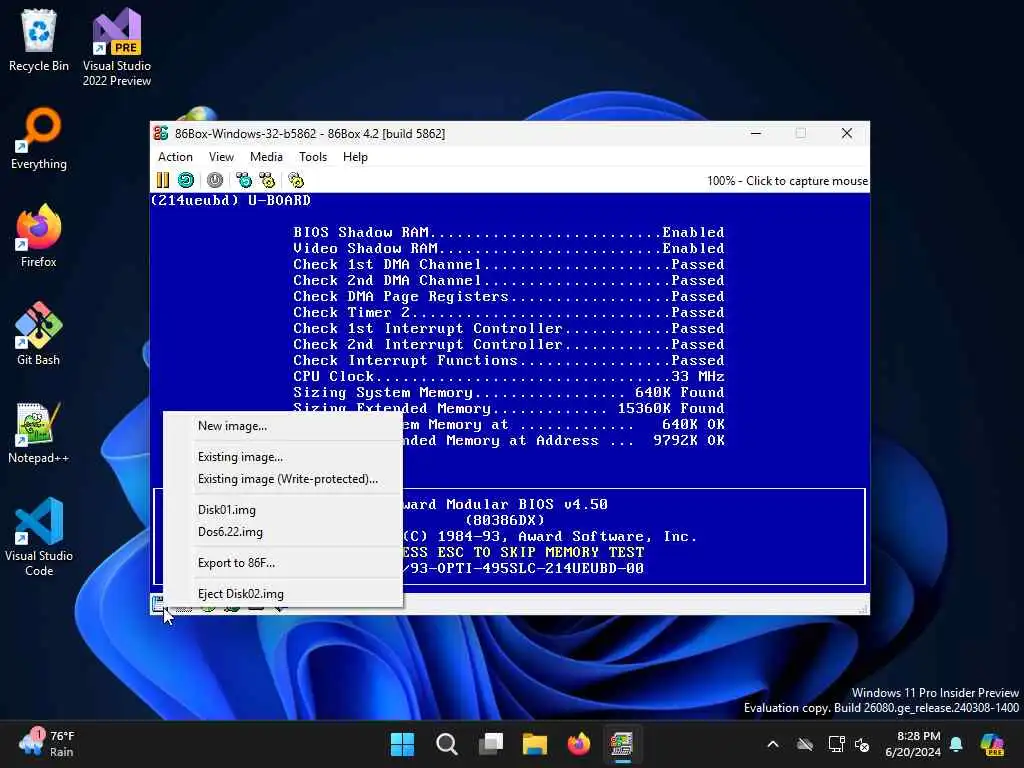The width and height of the screenshot is (1024, 768).
Task: Click the hard reset toolbar icon
Action: (x=186, y=180)
